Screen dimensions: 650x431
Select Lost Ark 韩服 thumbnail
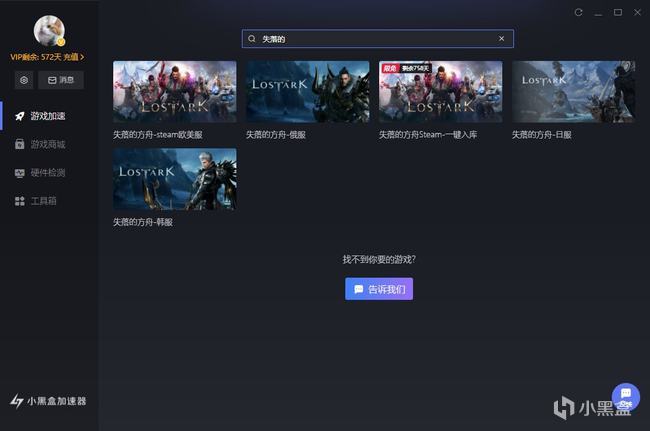[175, 179]
